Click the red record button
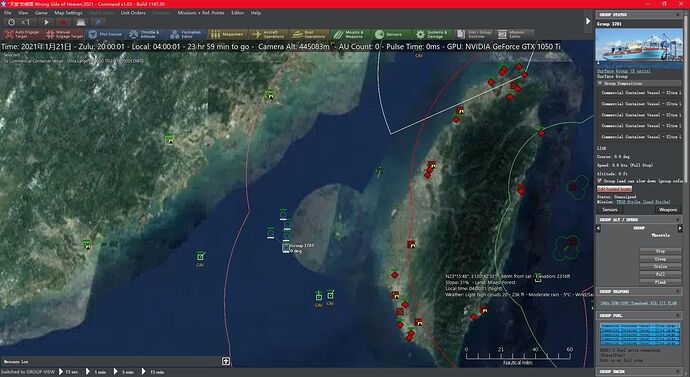Image resolution: width=690 pixels, height=377 pixels. pyautogui.click(x=63, y=22)
